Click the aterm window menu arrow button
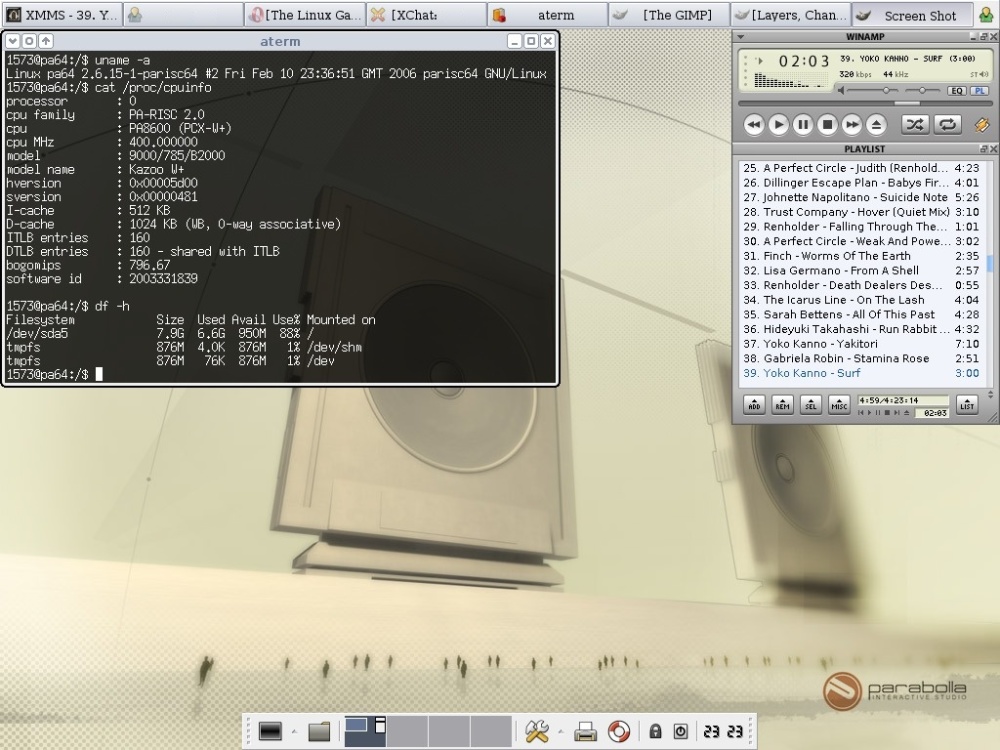 [12, 41]
